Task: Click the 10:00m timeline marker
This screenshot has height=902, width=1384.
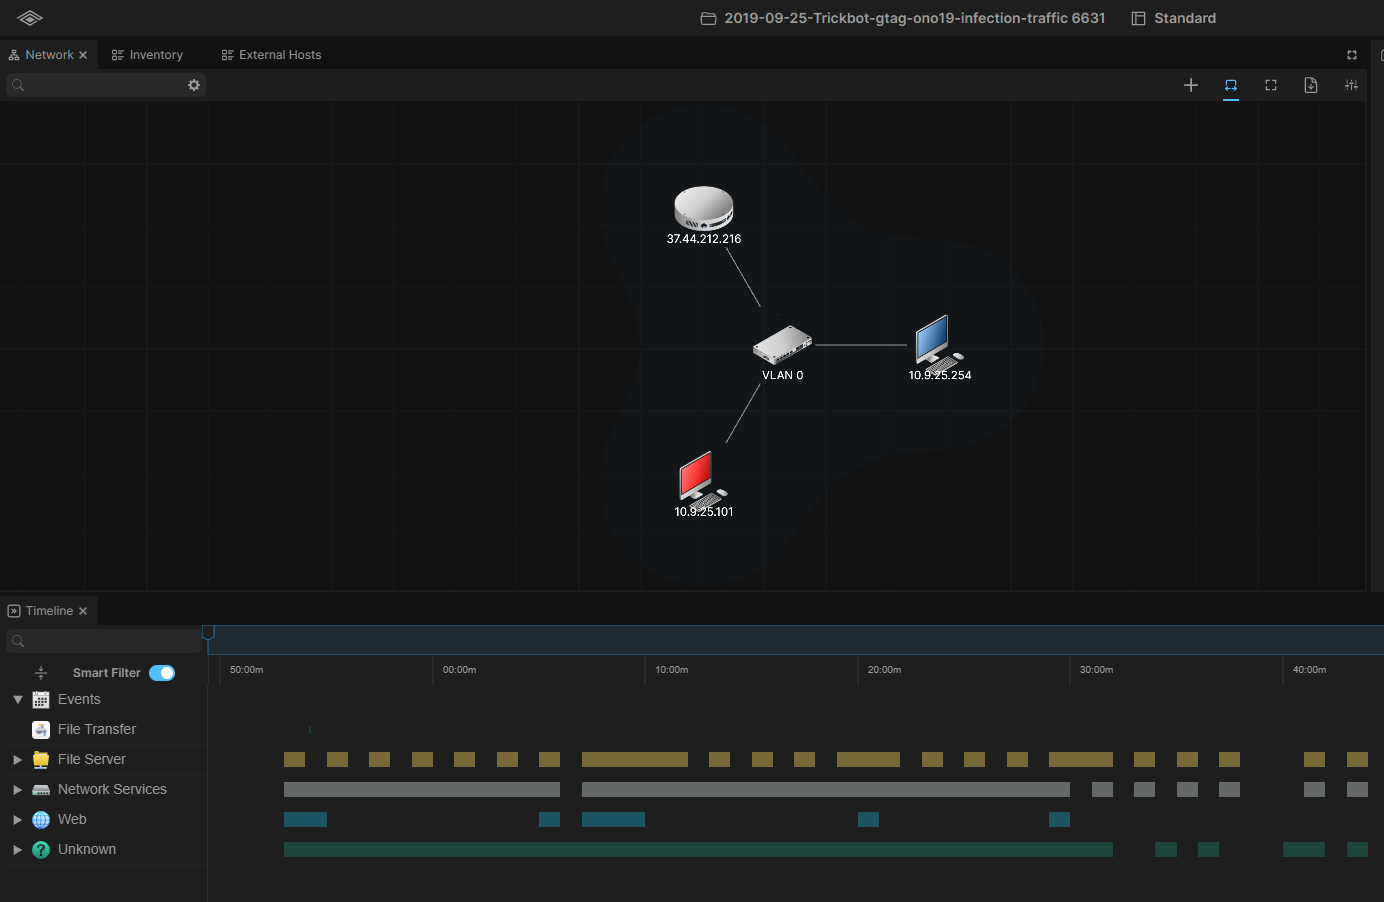Action: [x=671, y=670]
